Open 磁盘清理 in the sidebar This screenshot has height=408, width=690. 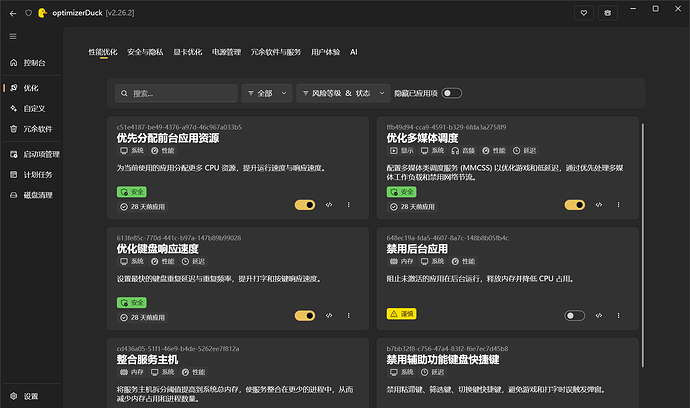tap(32, 195)
